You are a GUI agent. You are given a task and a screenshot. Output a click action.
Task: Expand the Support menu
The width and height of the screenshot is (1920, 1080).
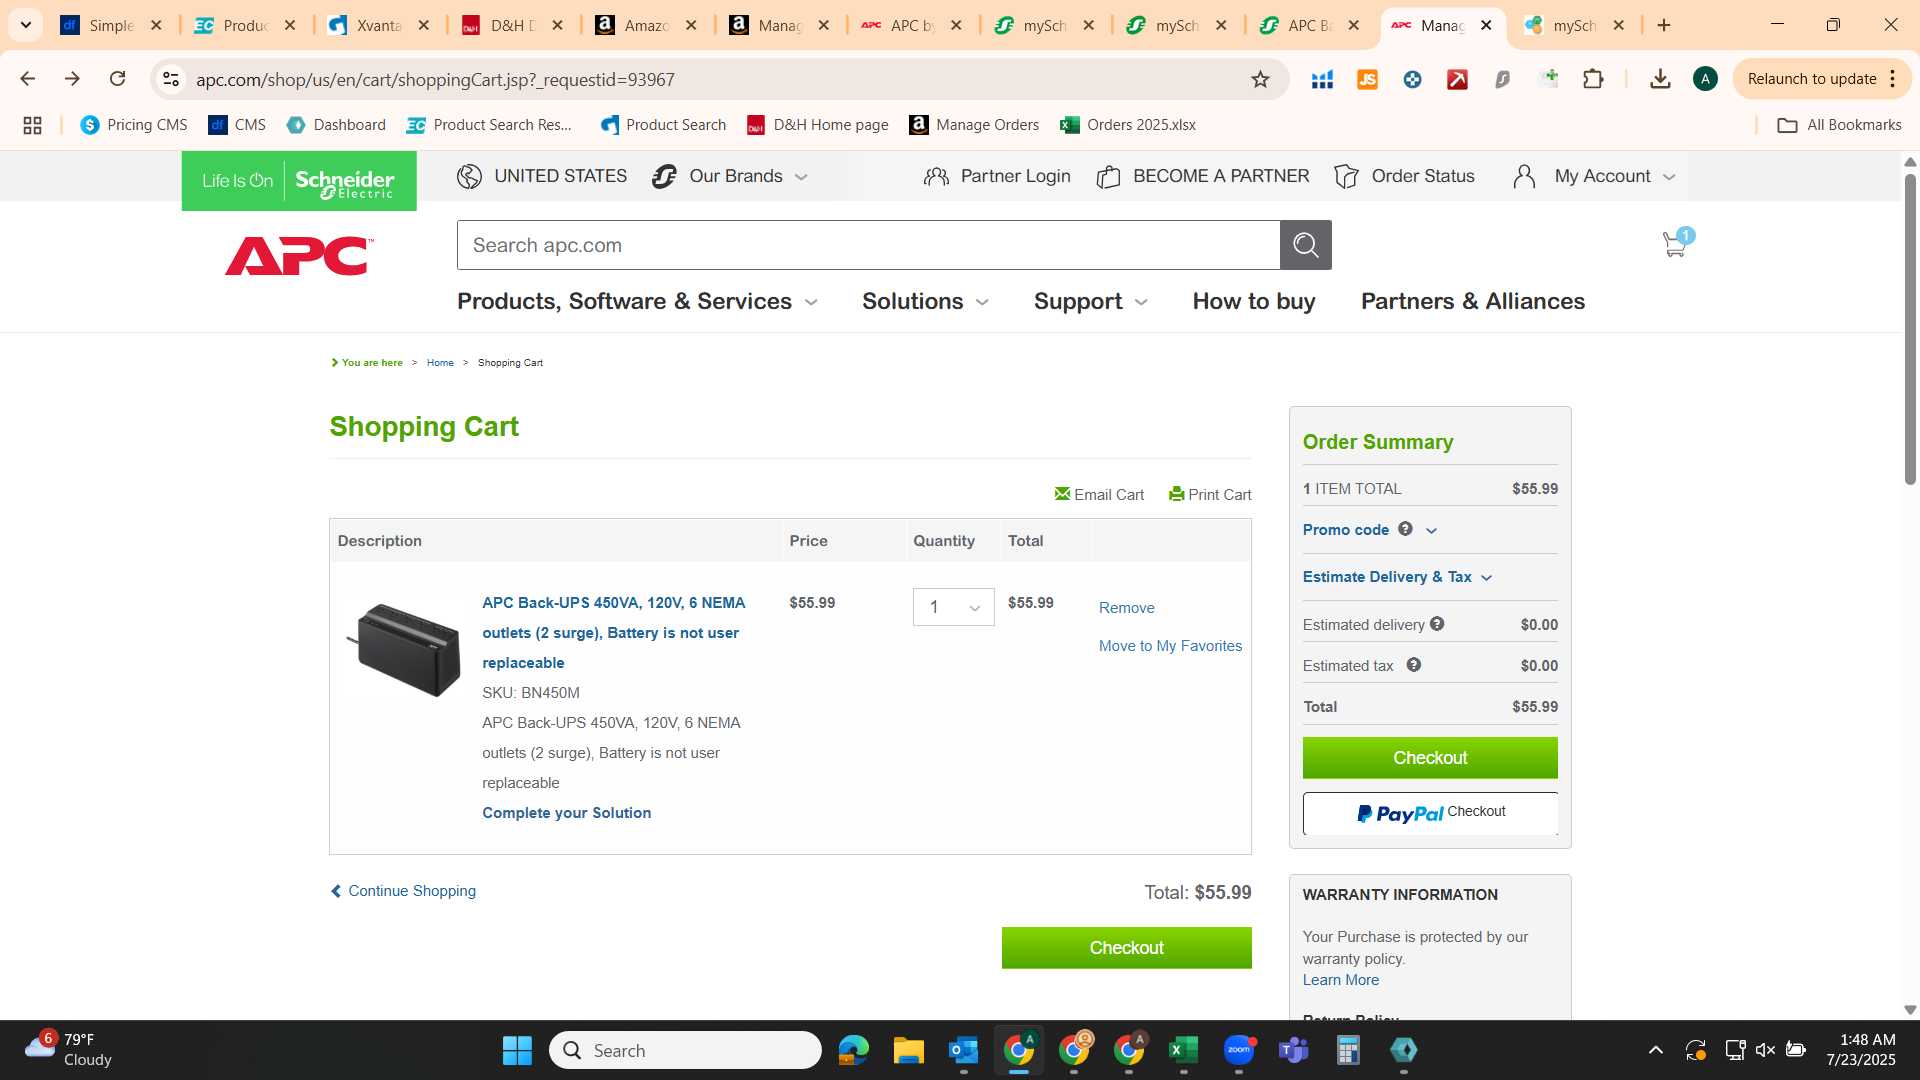pos(1090,301)
